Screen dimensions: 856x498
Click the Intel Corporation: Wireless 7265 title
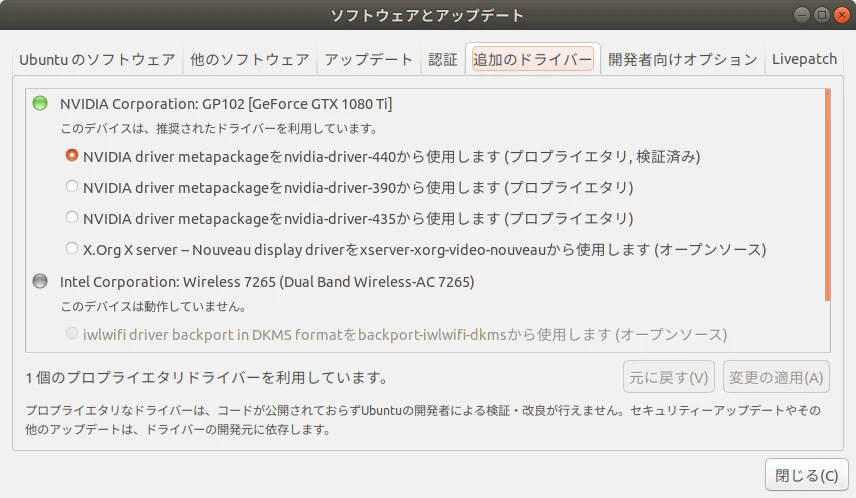[267, 282]
